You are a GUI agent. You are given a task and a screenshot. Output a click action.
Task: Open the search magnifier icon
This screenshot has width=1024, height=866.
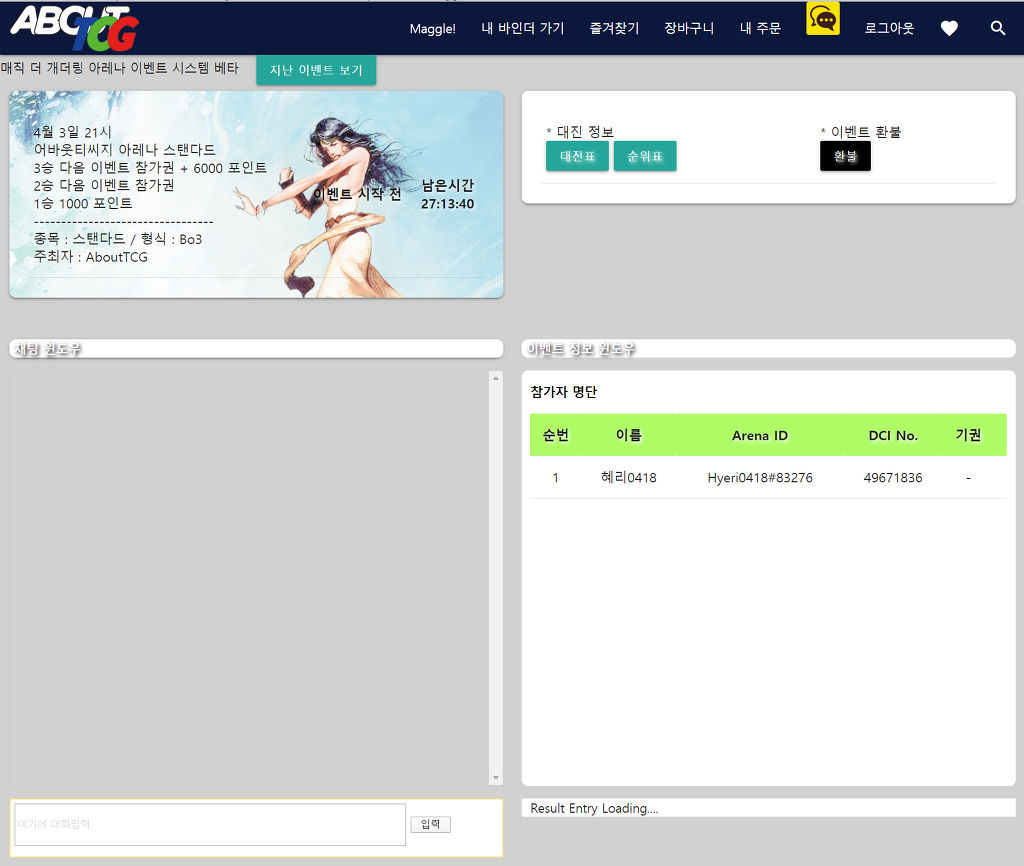[997, 28]
